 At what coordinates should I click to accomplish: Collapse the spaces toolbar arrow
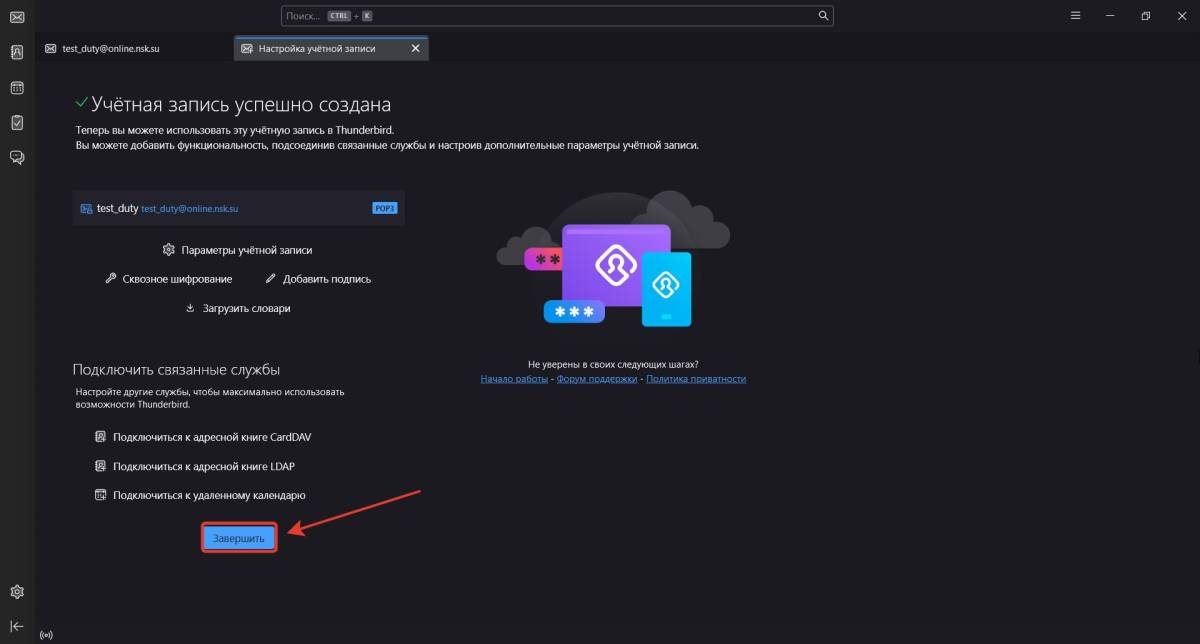(17, 626)
